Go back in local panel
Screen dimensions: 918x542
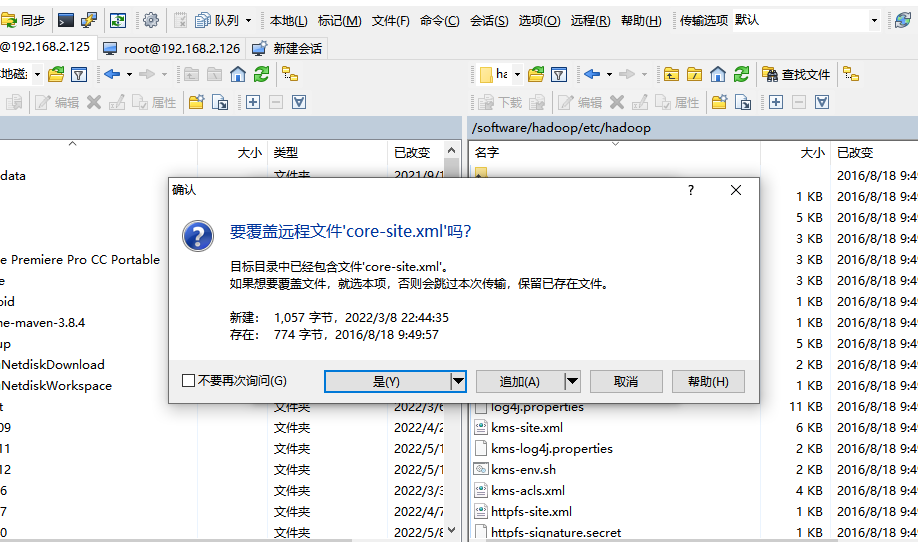click(x=112, y=74)
